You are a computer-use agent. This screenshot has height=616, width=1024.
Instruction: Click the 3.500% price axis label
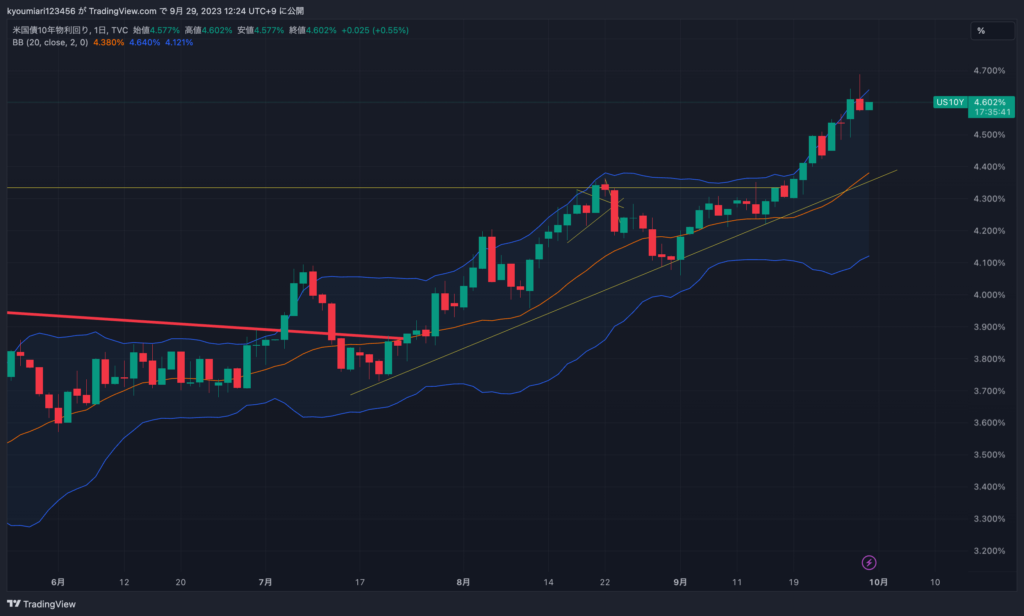pyautogui.click(x=989, y=455)
